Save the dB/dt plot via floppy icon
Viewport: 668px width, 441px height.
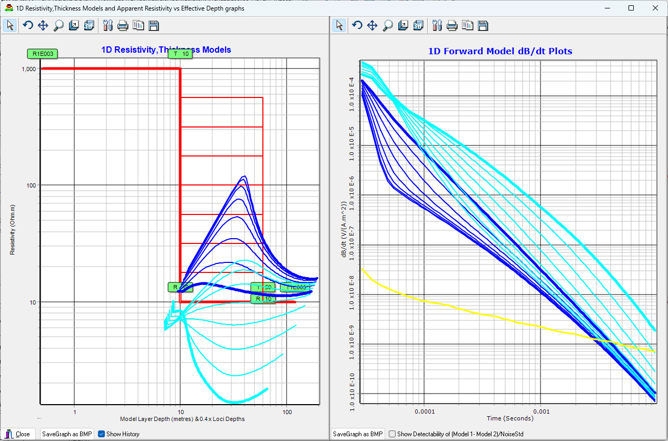pyautogui.click(x=483, y=26)
